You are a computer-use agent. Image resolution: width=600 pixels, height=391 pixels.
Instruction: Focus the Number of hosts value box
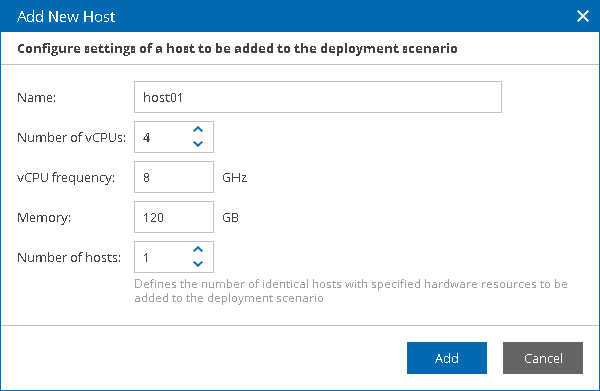[x=163, y=257]
